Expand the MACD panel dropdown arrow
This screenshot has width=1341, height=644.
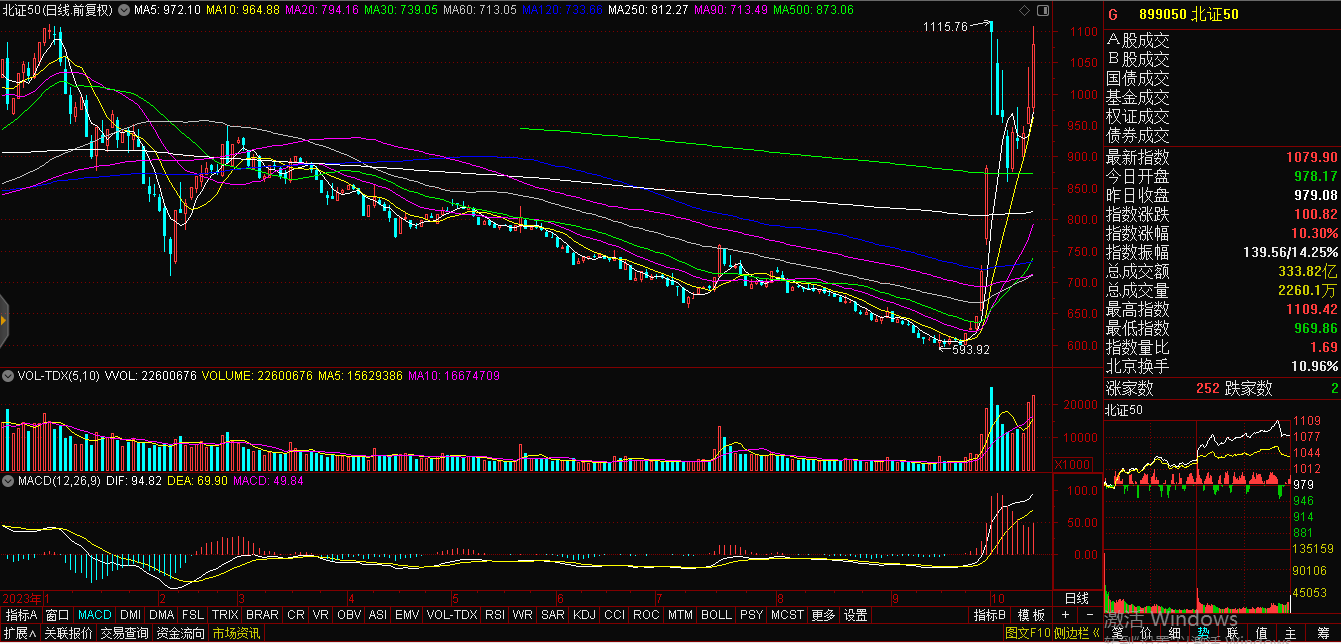coord(9,481)
